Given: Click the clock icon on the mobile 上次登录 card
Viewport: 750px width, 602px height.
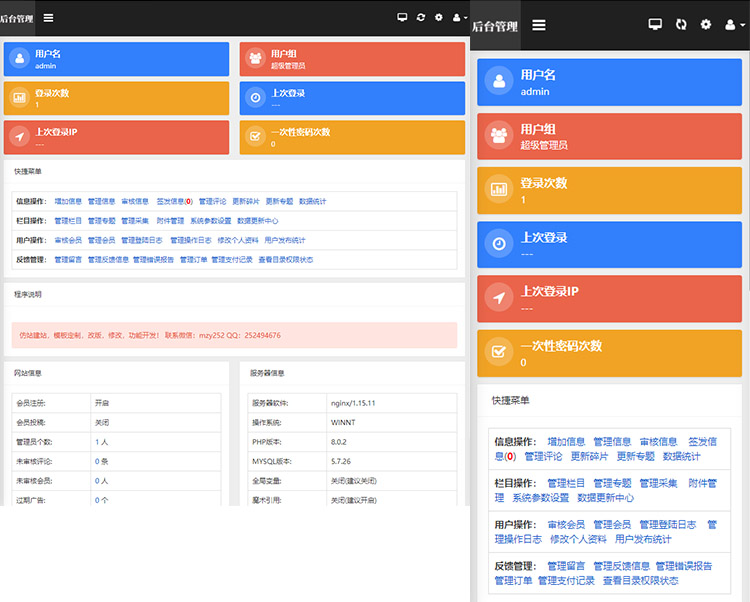Looking at the screenshot, I should (499, 244).
